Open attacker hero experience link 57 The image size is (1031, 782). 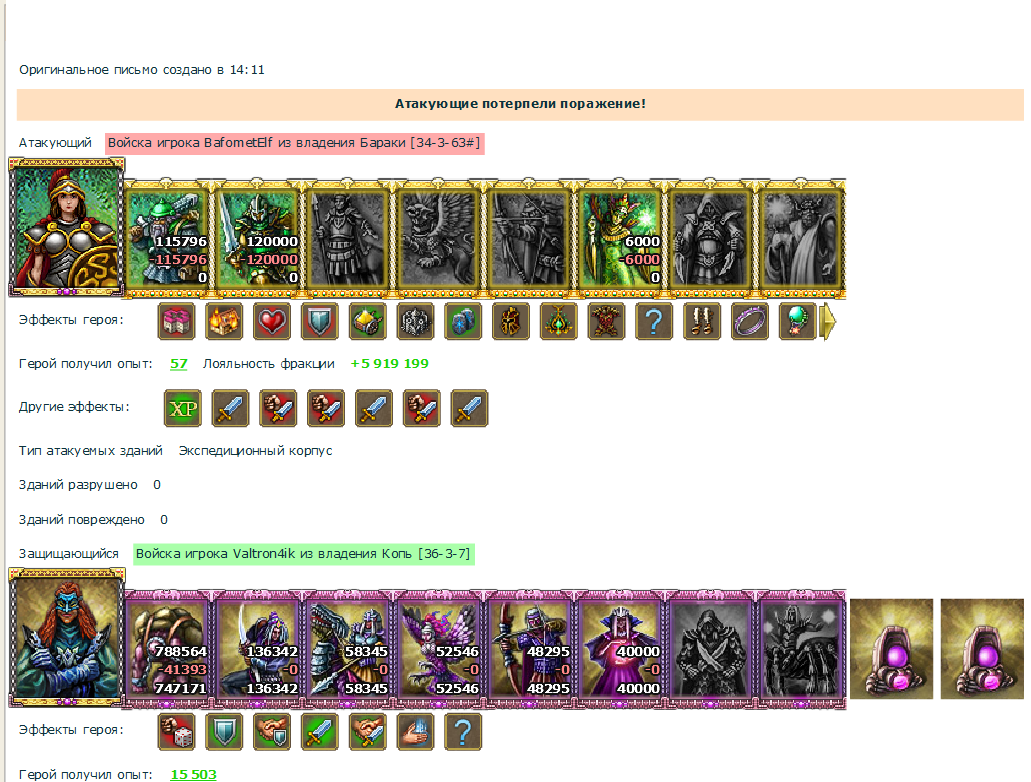(179, 364)
